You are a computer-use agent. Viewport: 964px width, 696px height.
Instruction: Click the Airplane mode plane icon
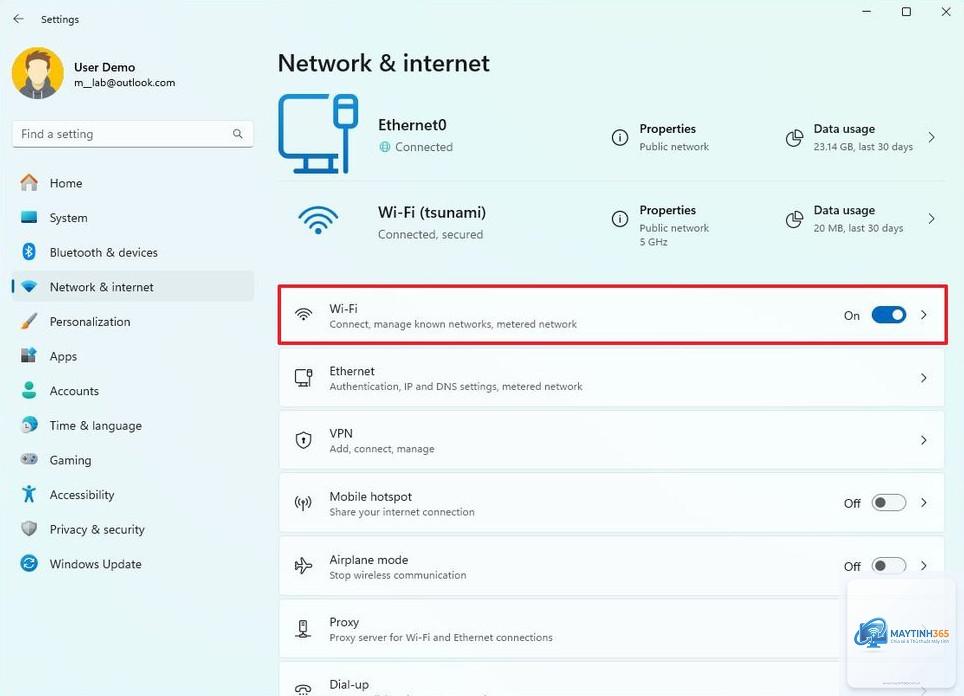click(x=303, y=566)
